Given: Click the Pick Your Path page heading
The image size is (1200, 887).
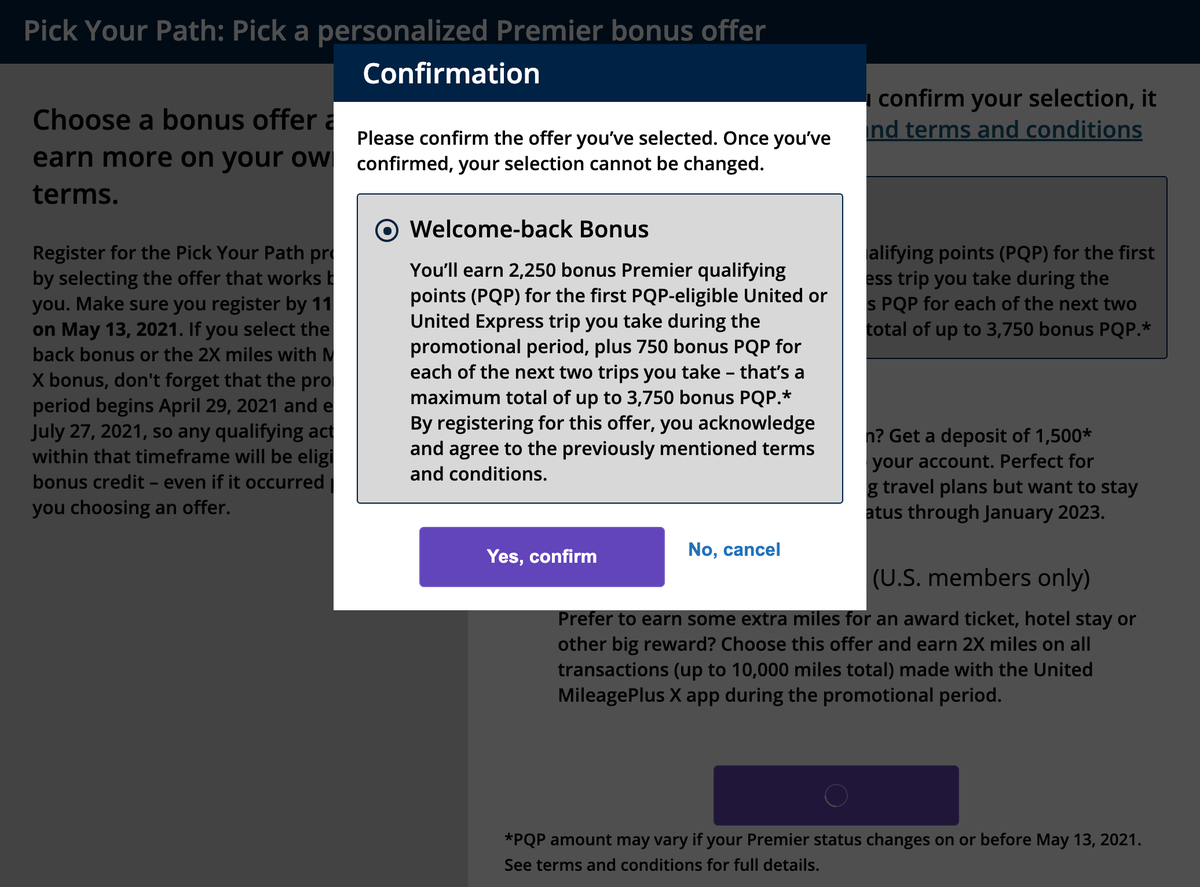Looking at the screenshot, I should click(x=394, y=30).
